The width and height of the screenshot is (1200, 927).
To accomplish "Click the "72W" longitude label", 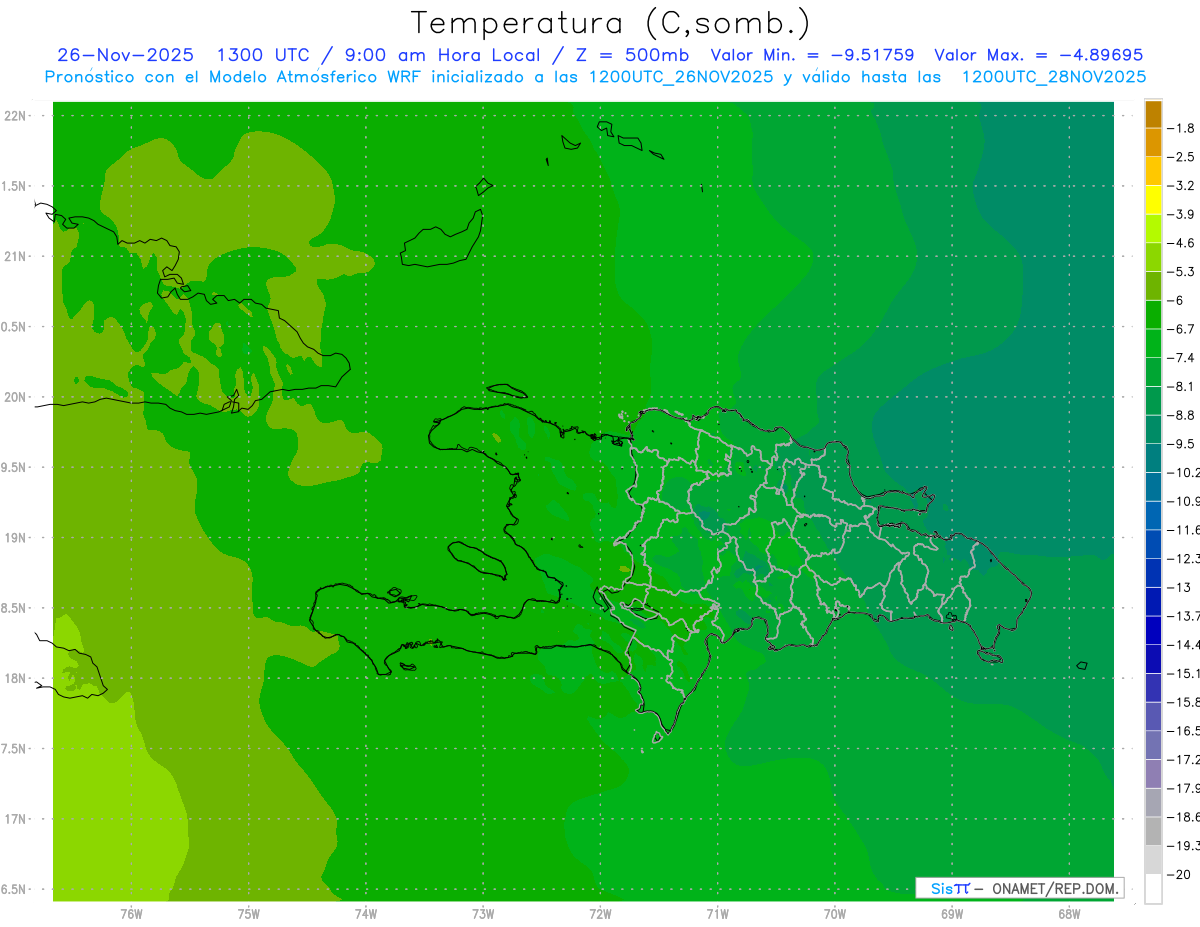I will click(x=601, y=914).
